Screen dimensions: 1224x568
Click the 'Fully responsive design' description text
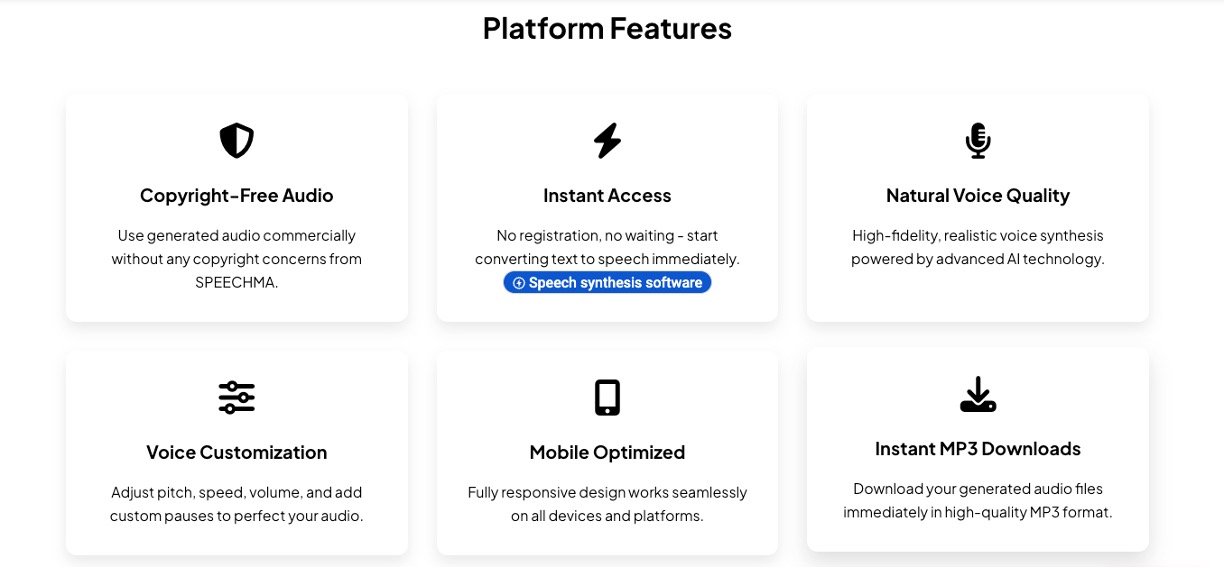(x=607, y=504)
